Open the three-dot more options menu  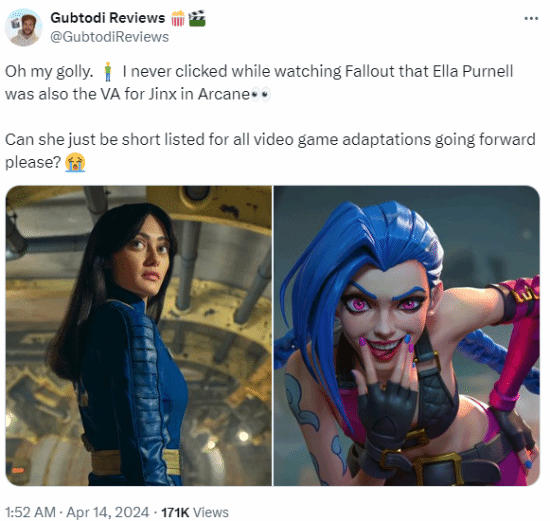pyautogui.click(x=531, y=19)
